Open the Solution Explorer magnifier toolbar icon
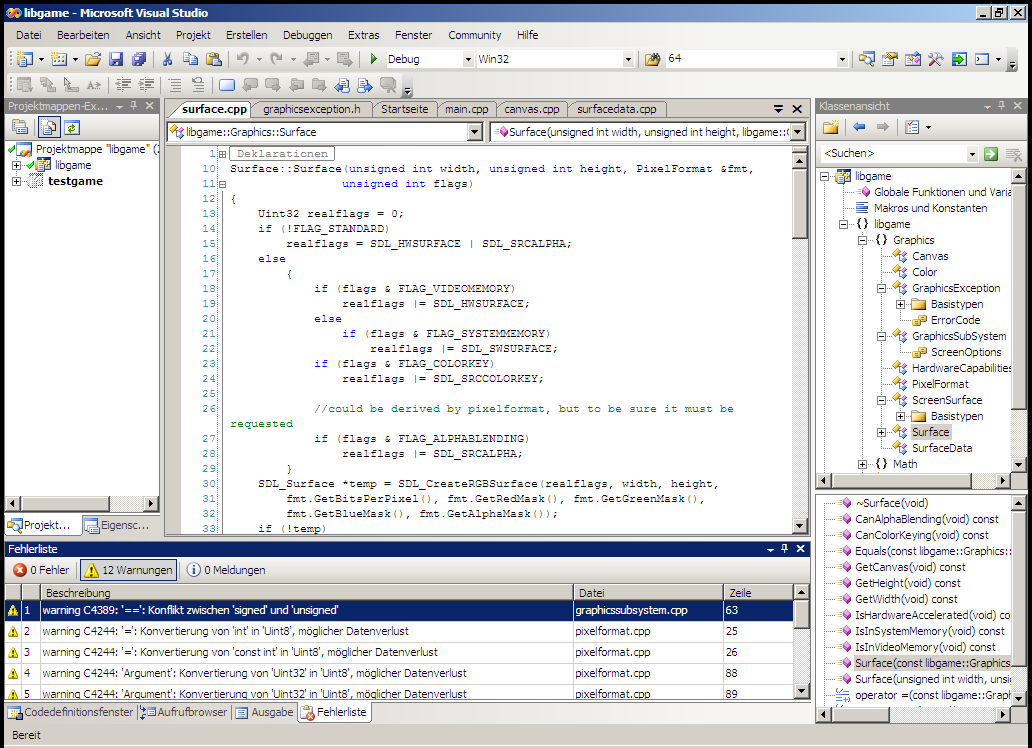Screen dimensions: 1032x748 pos(867,59)
